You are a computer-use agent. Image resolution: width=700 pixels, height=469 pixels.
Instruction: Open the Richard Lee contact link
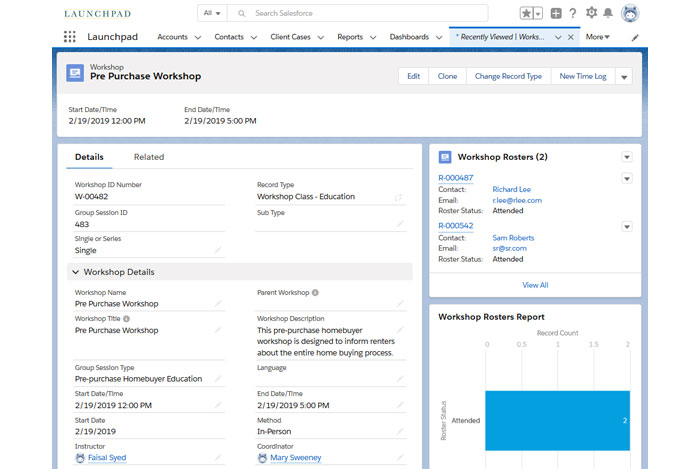click(x=512, y=189)
